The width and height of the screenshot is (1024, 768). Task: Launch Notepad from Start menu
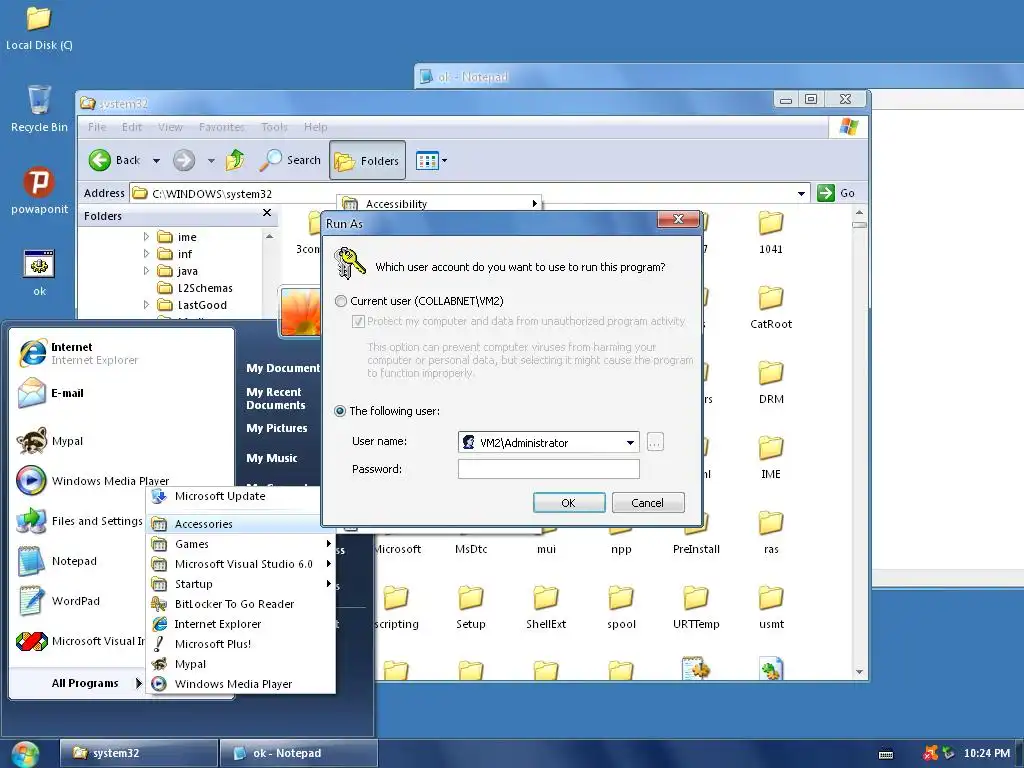(x=80, y=561)
